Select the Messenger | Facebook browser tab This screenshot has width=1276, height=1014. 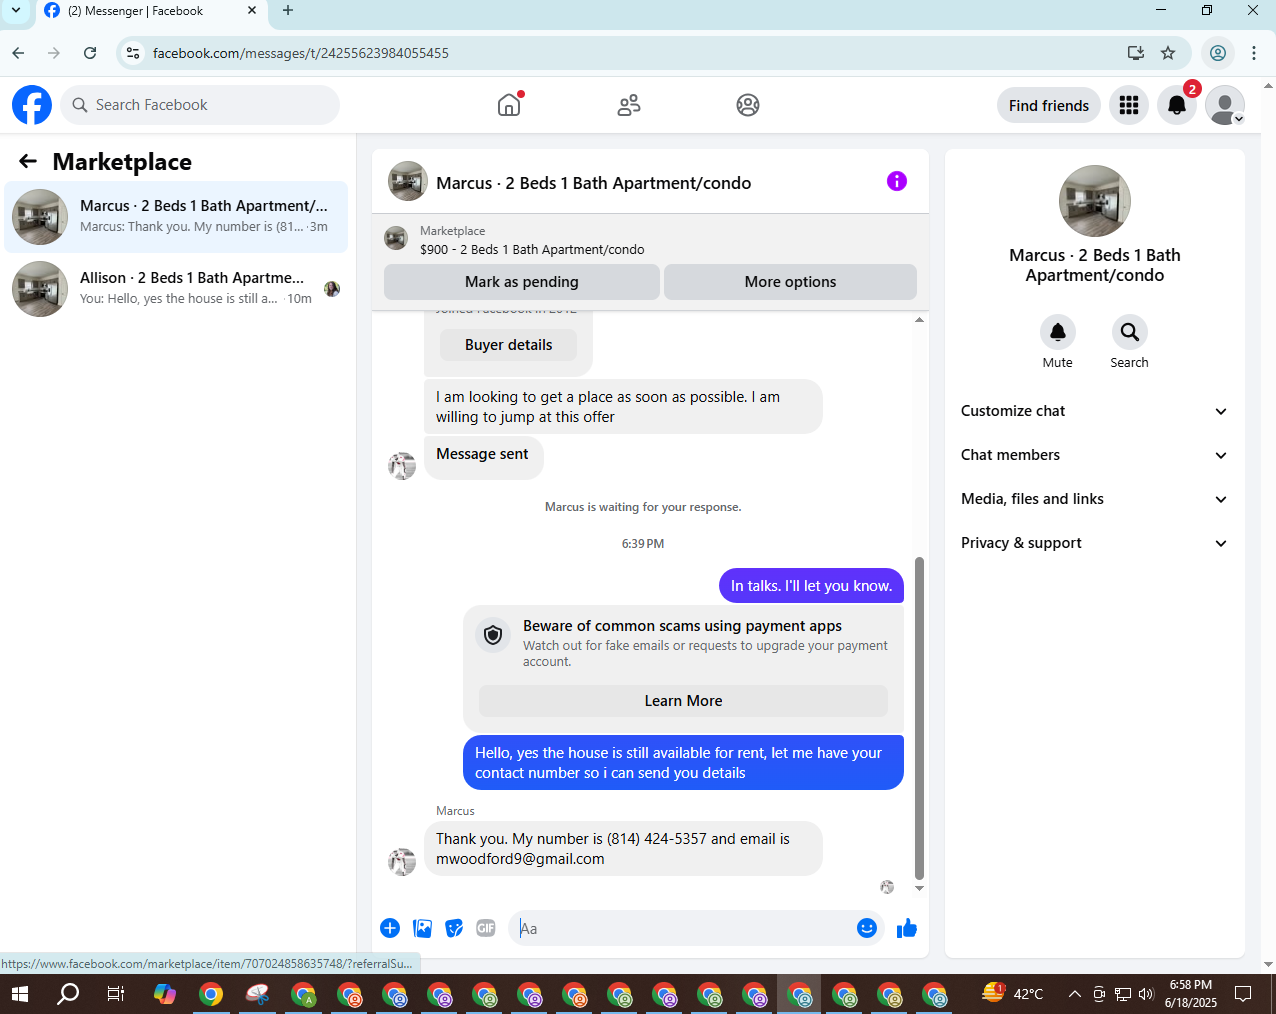pyautogui.click(x=150, y=12)
